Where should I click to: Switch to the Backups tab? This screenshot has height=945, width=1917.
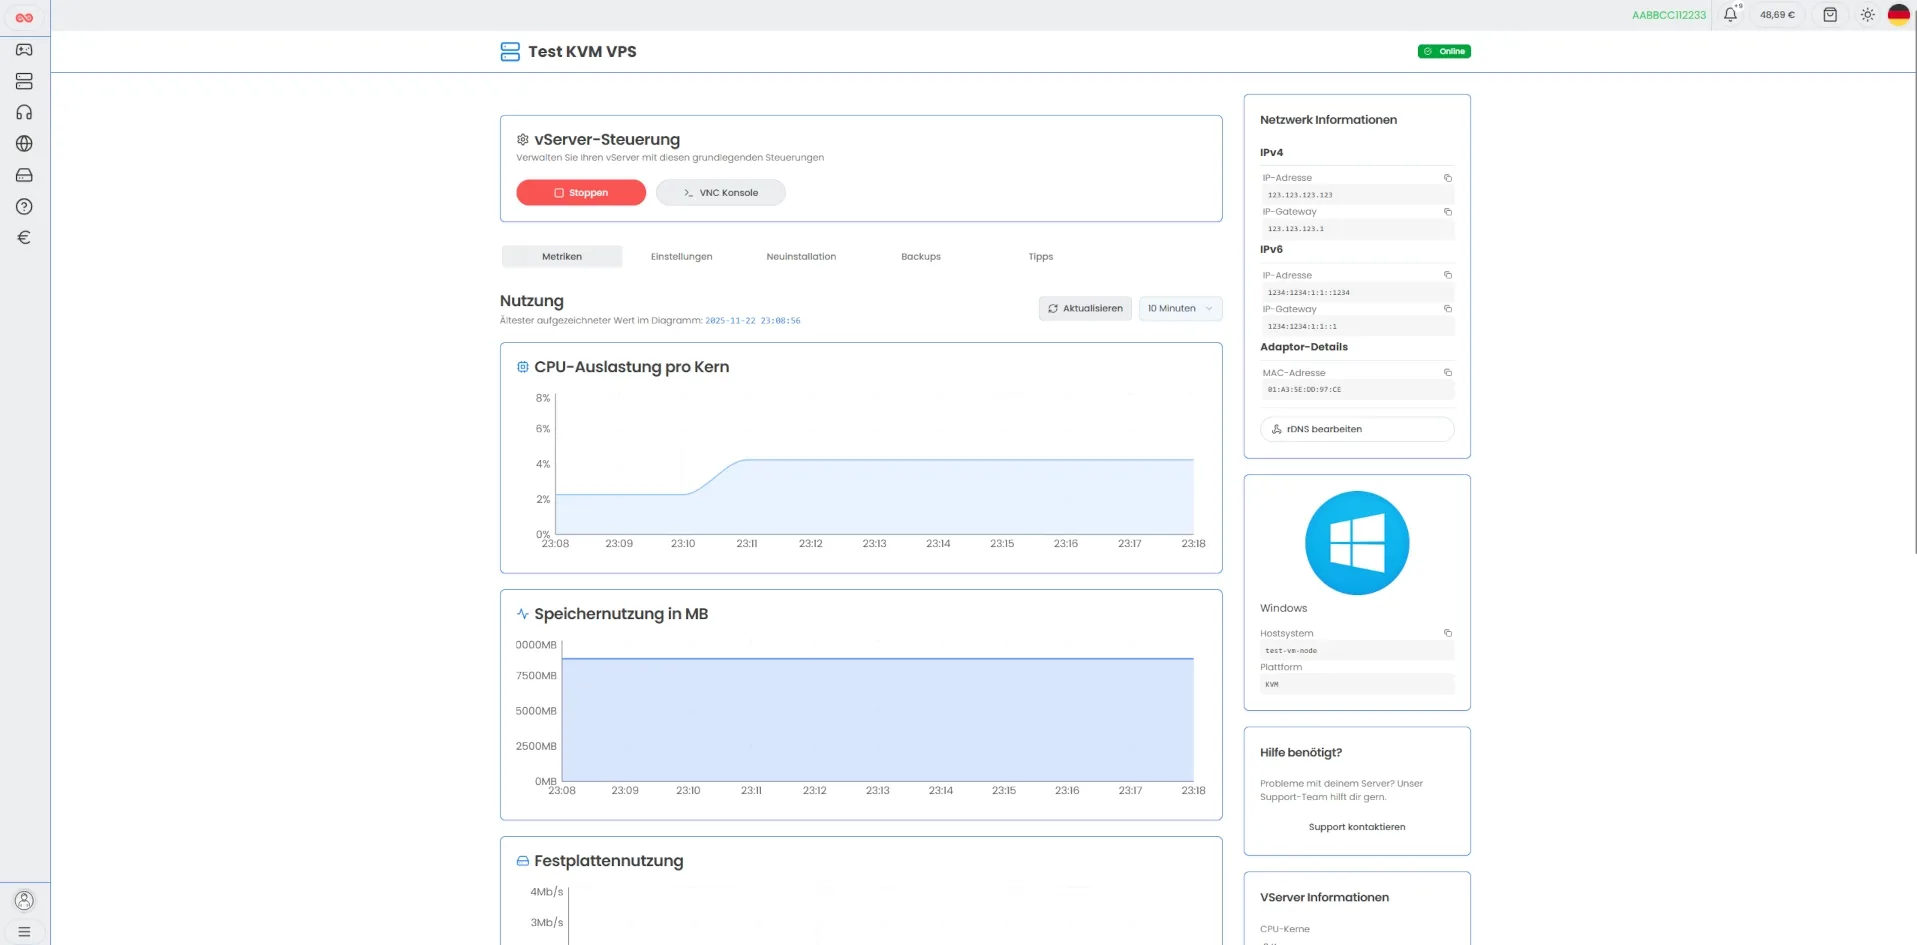click(x=921, y=257)
